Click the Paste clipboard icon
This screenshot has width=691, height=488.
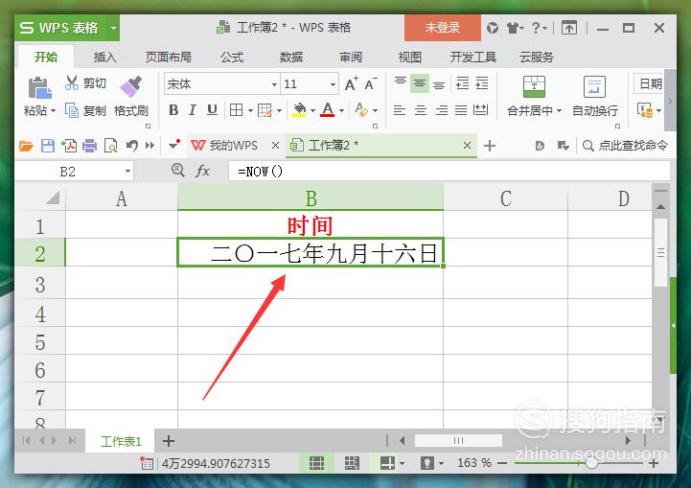click(x=40, y=87)
